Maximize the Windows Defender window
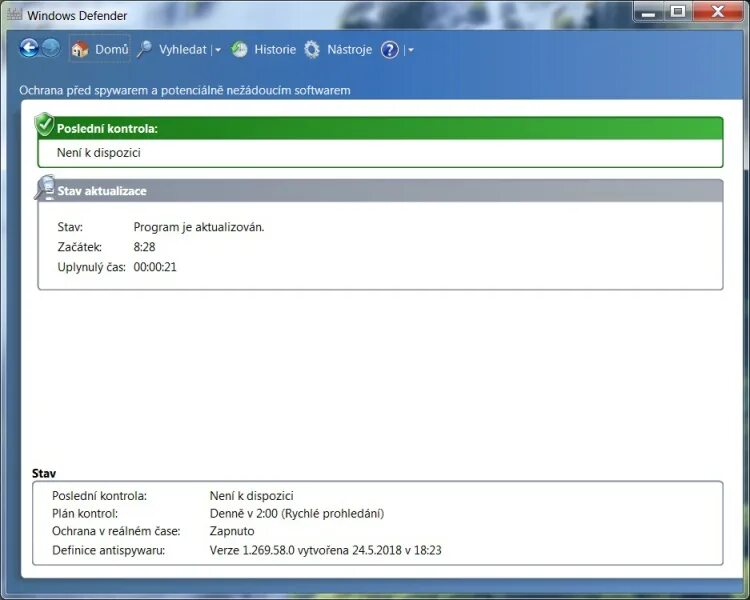This screenshot has height=600, width=750. click(677, 11)
